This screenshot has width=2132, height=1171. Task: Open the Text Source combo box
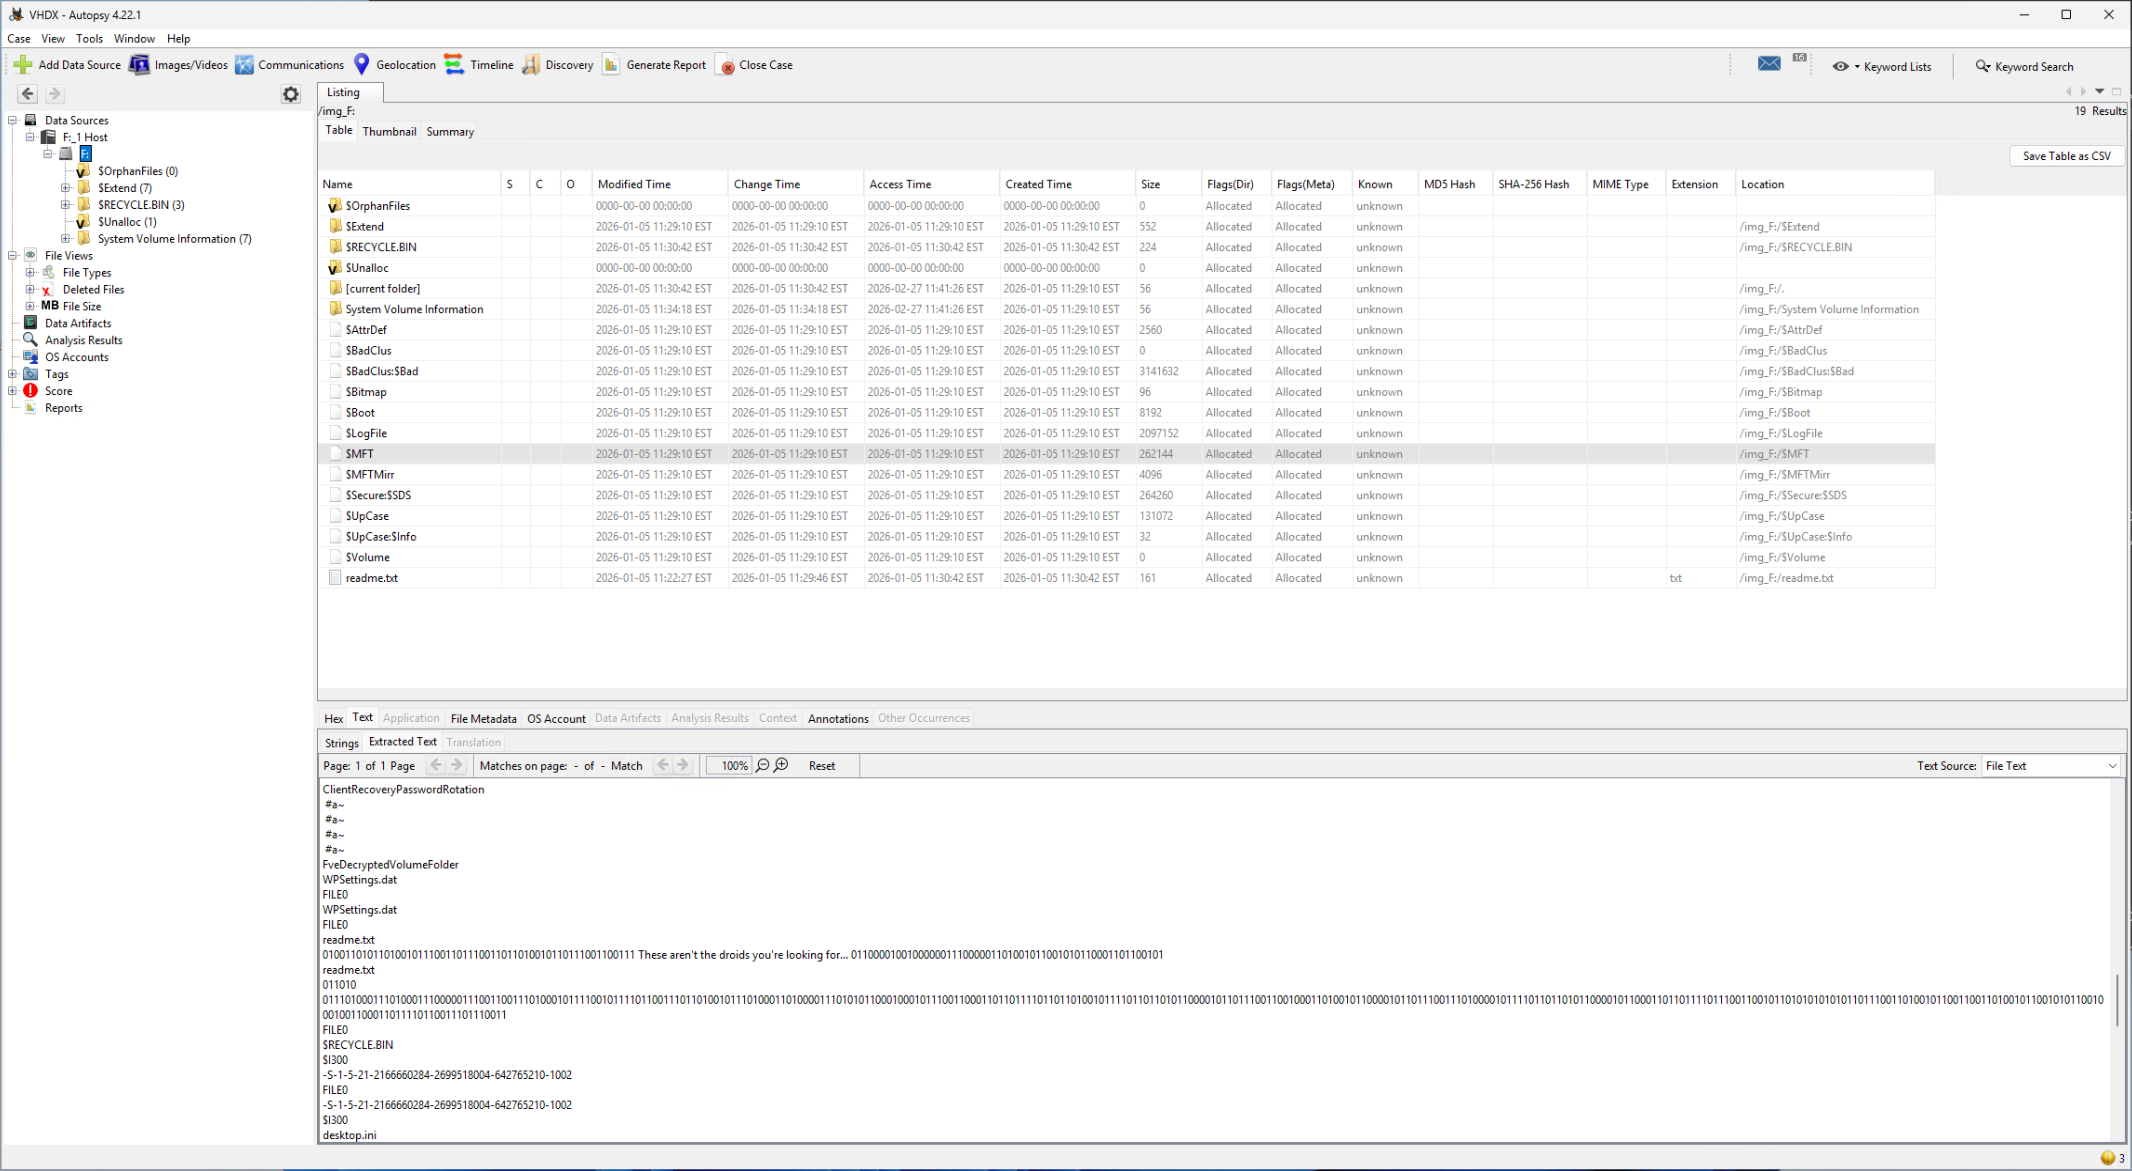[x=2050, y=766]
